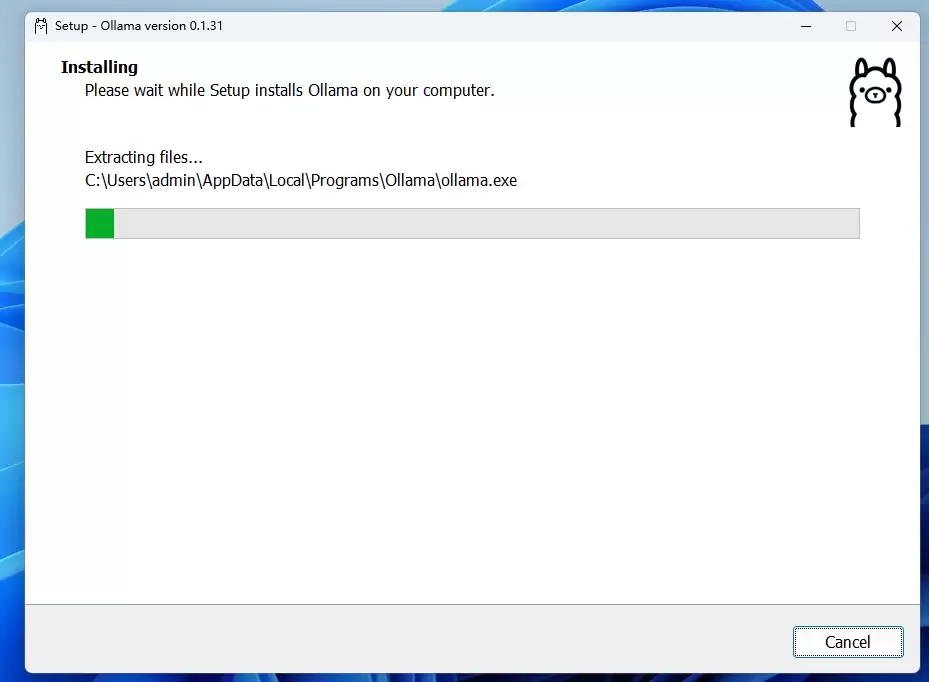The width and height of the screenshot is (929, 682).
Task: Close the Ollama Setup window
Action: click(x=896, y=26)
